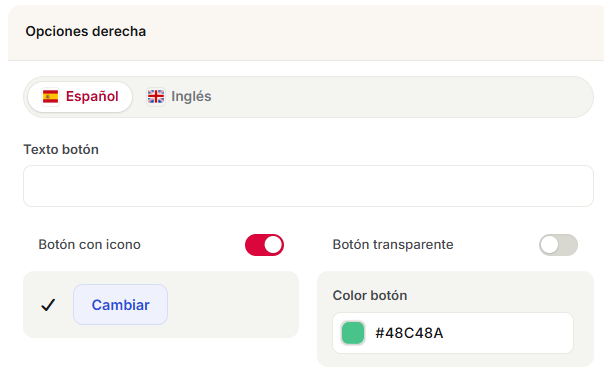Click the Color botón label

click(370, 296)
